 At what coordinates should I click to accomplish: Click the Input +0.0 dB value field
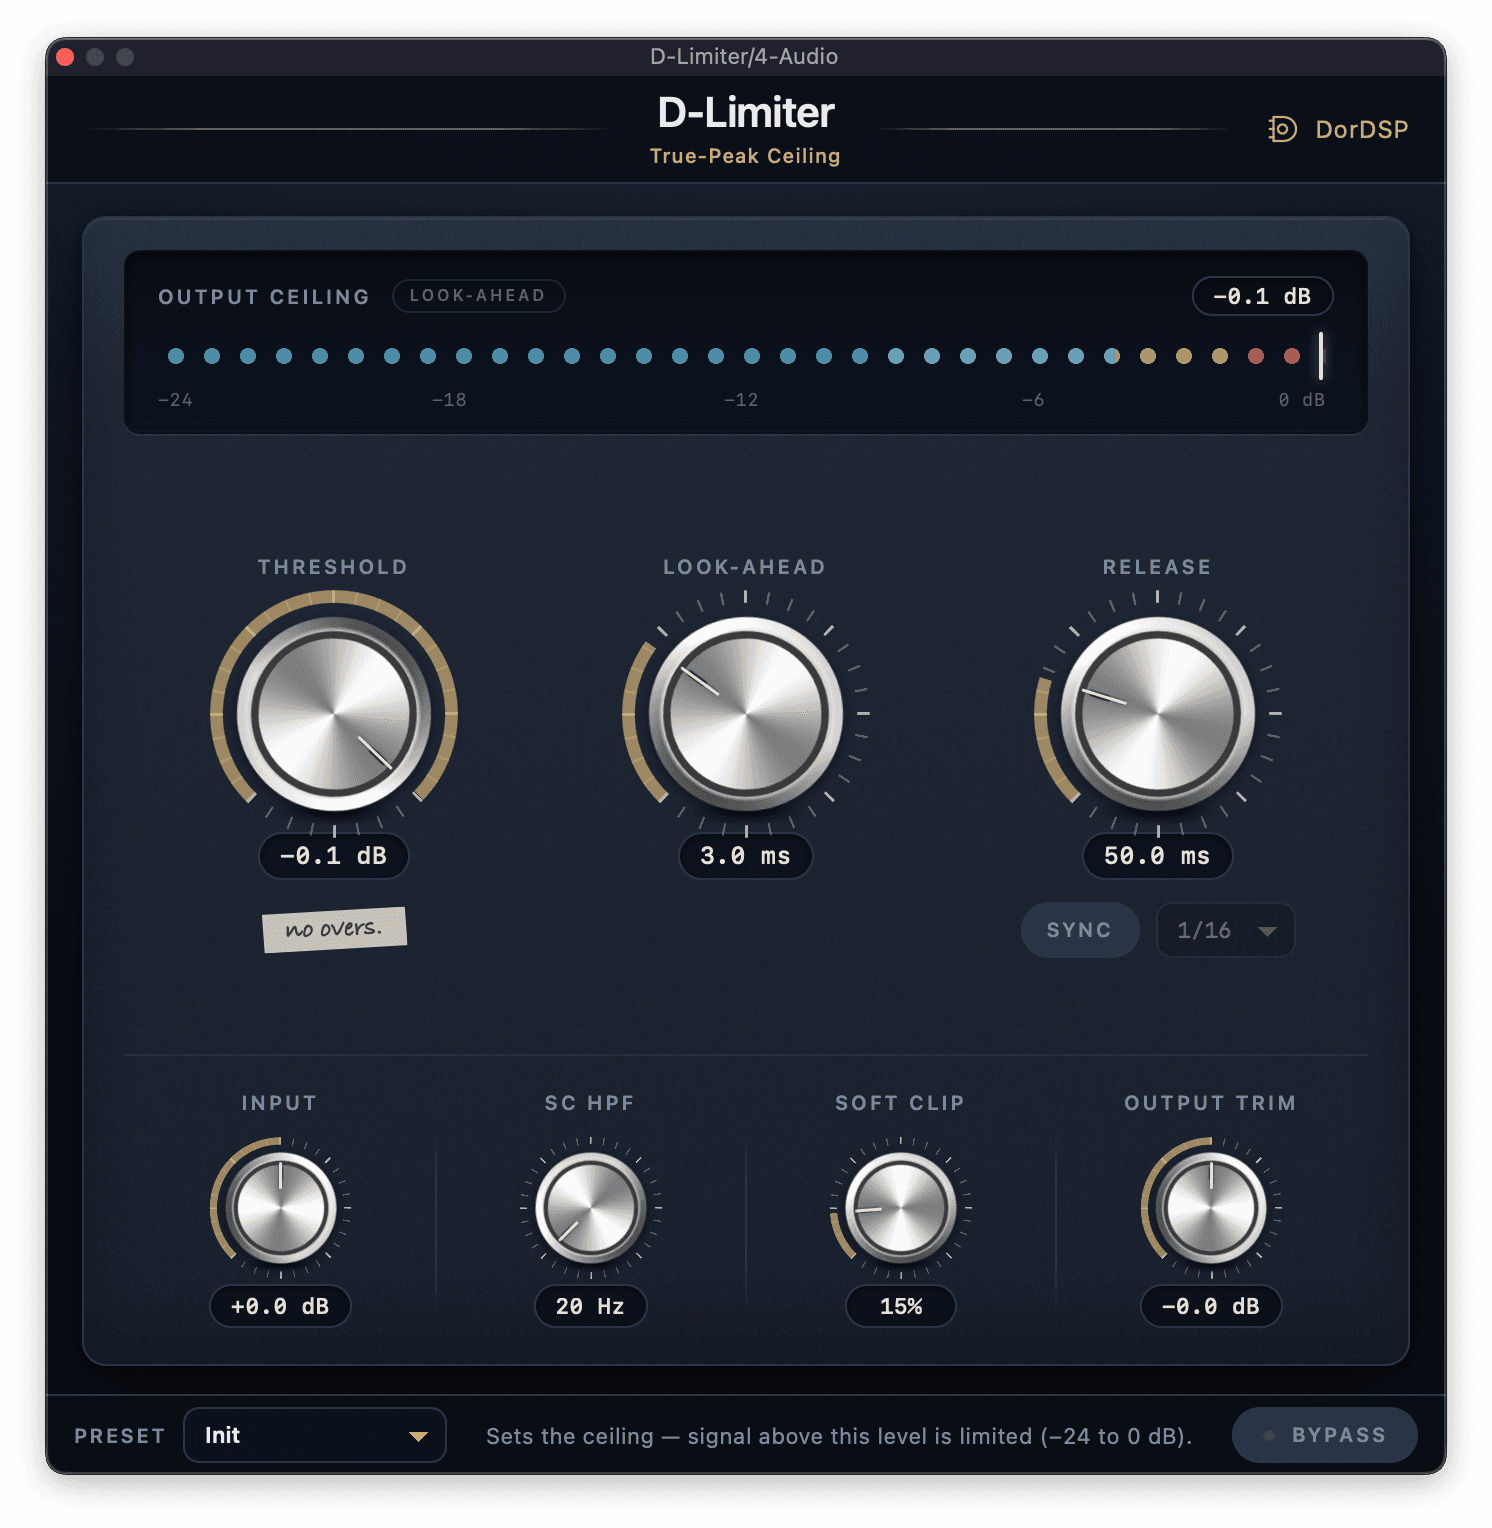[x=281, y=1306]
